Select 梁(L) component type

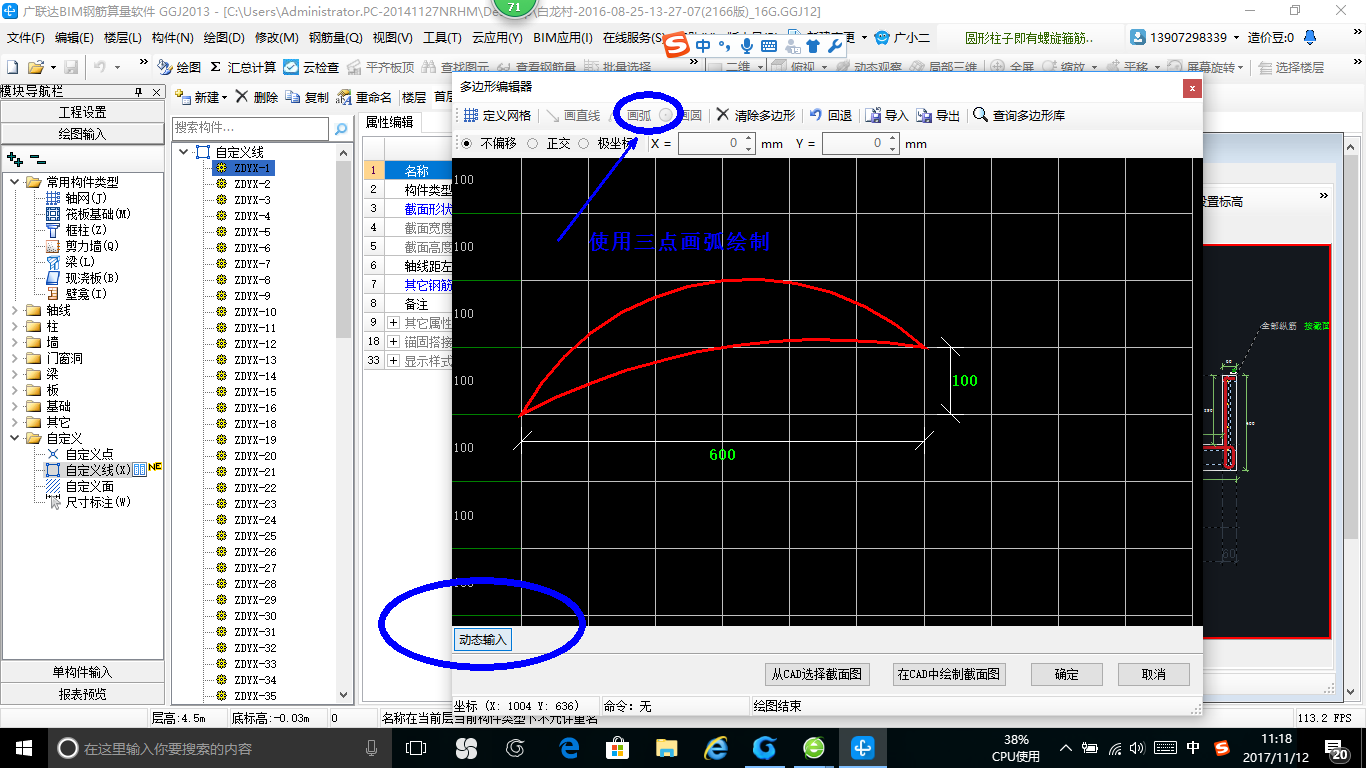click(x=70, y=262)
